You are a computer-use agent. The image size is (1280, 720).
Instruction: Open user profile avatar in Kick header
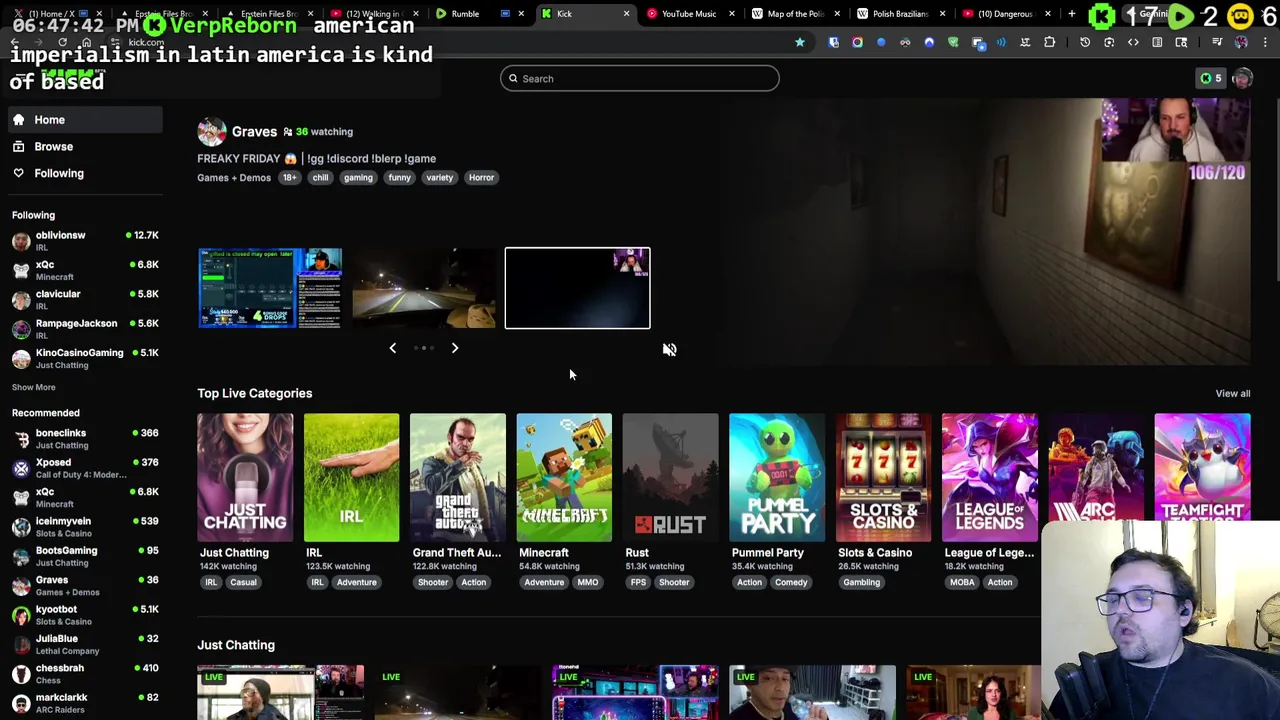point(1242,79)
